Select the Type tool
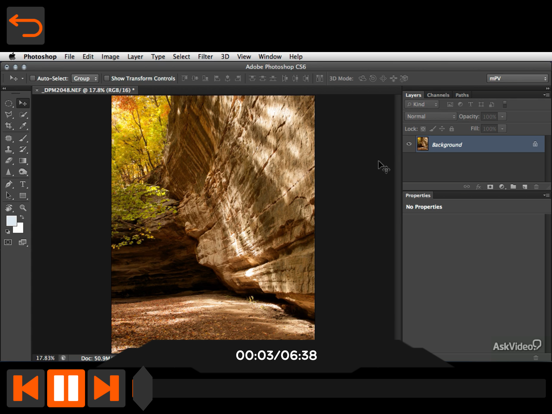Viewport: 552px width, 414px height. pyautogui.click(x=23, y=184)
